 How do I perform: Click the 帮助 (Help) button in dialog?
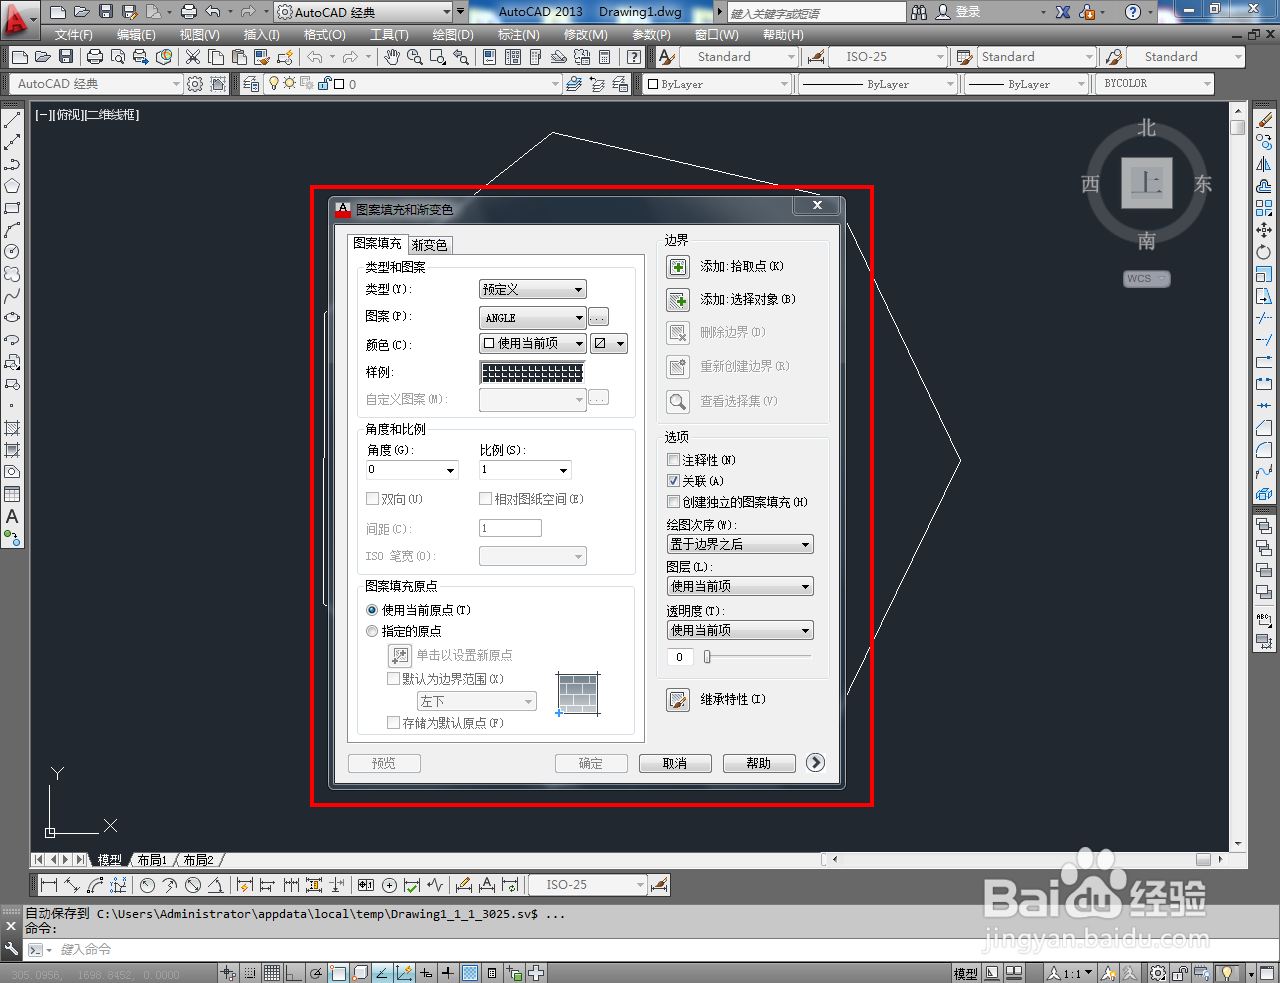[759, 763]
